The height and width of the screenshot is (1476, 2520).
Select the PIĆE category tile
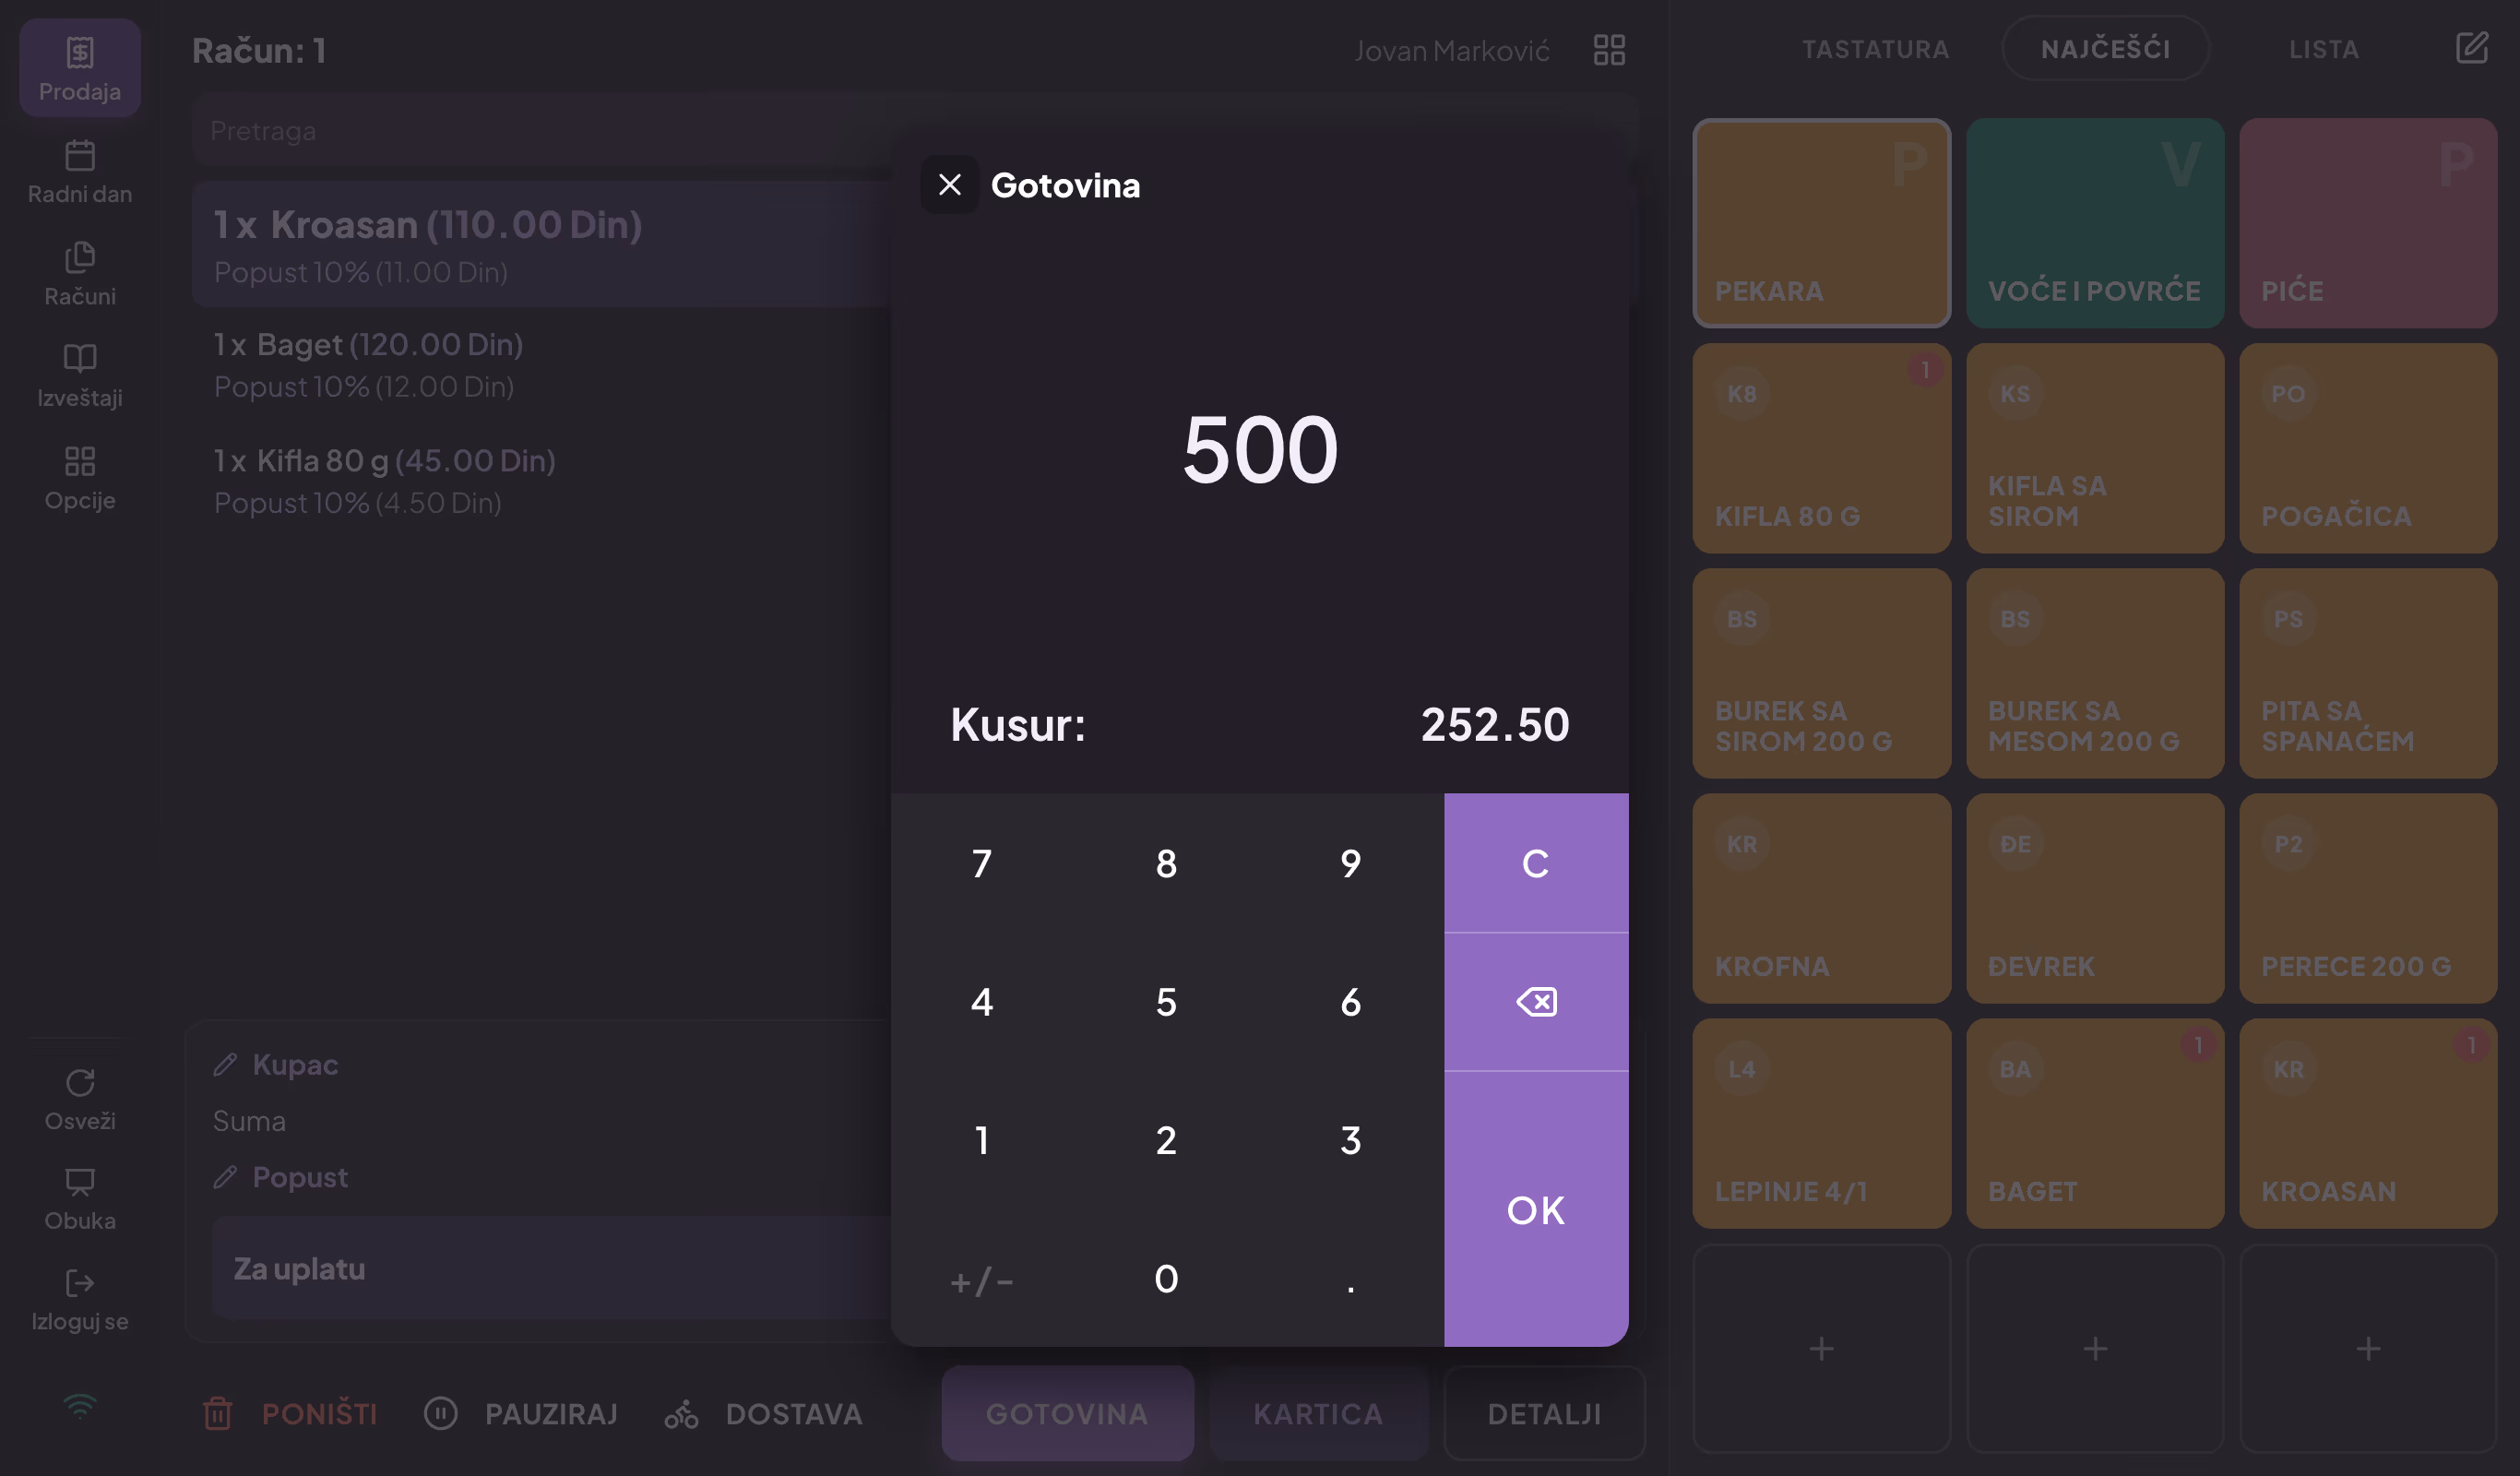(2368, 223)
